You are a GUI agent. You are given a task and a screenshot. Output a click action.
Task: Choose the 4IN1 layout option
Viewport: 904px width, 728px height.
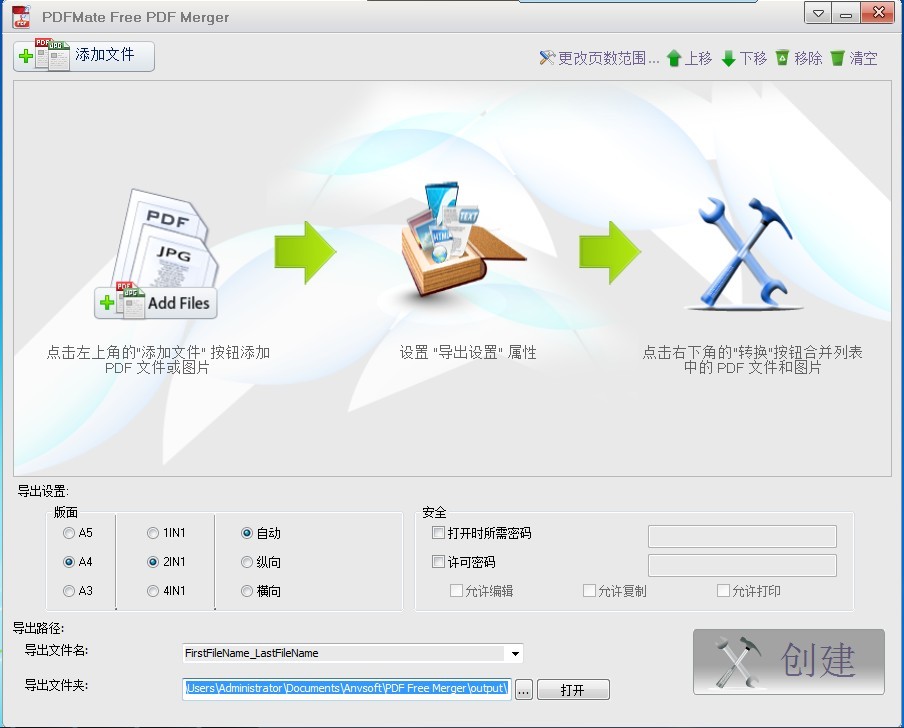click(x=153, y=591)
